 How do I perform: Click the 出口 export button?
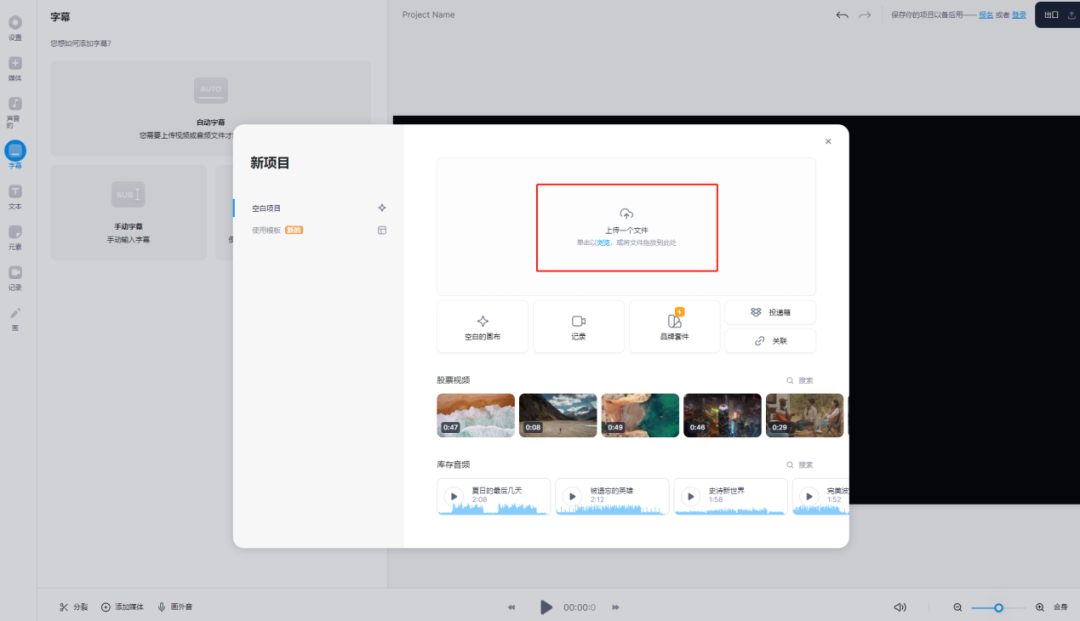point(1049,15)
